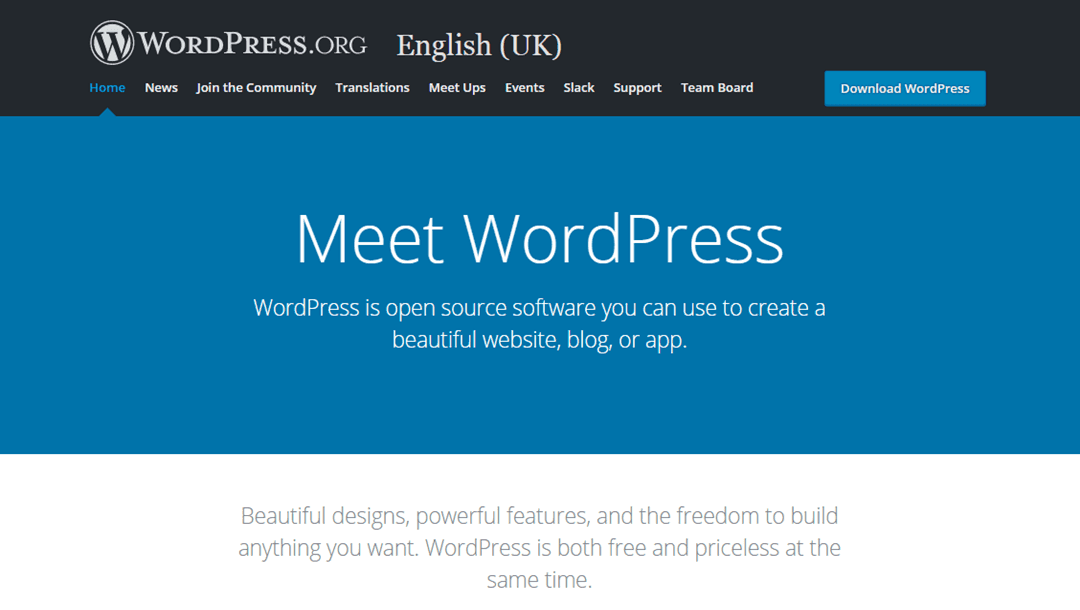Screen dimensions: 1080x610
Task: Open the Team Board menu item
Action: tap(717, 88)
